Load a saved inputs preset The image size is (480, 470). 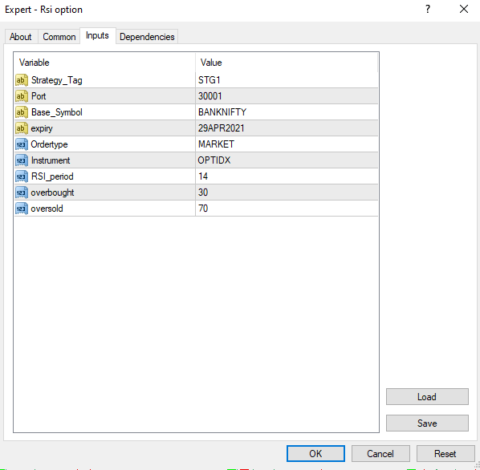click(427, 397)
